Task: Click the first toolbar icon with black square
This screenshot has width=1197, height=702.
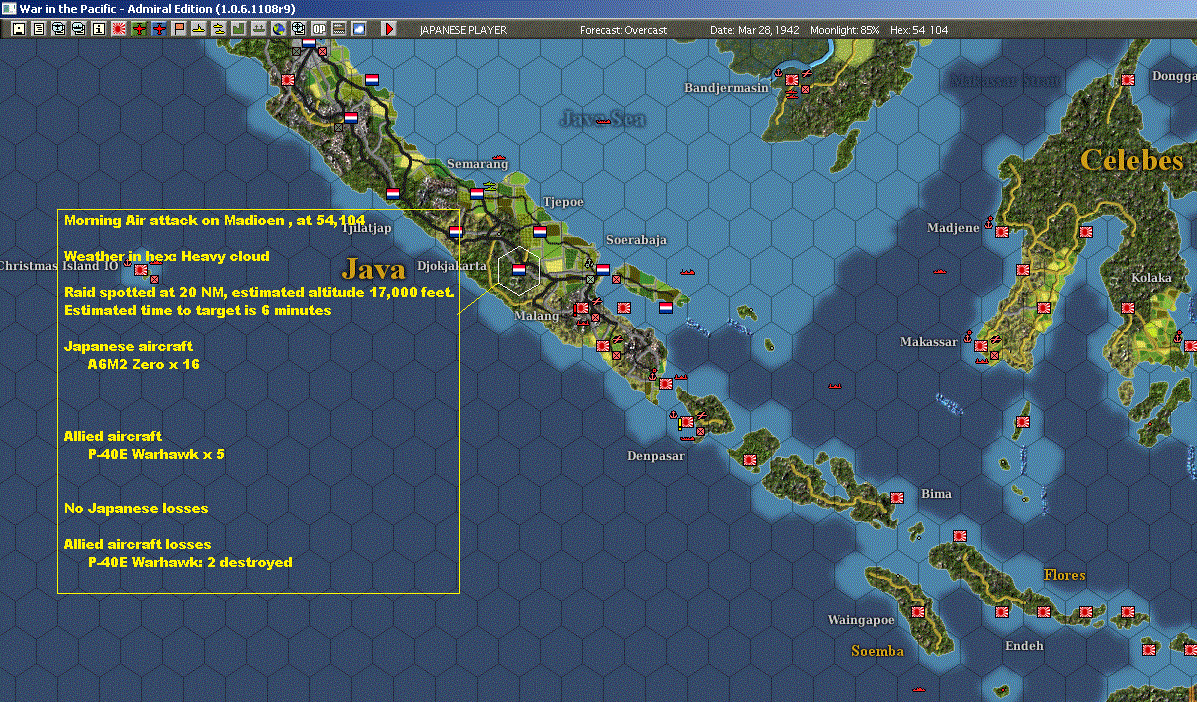Action: point(19,29)
